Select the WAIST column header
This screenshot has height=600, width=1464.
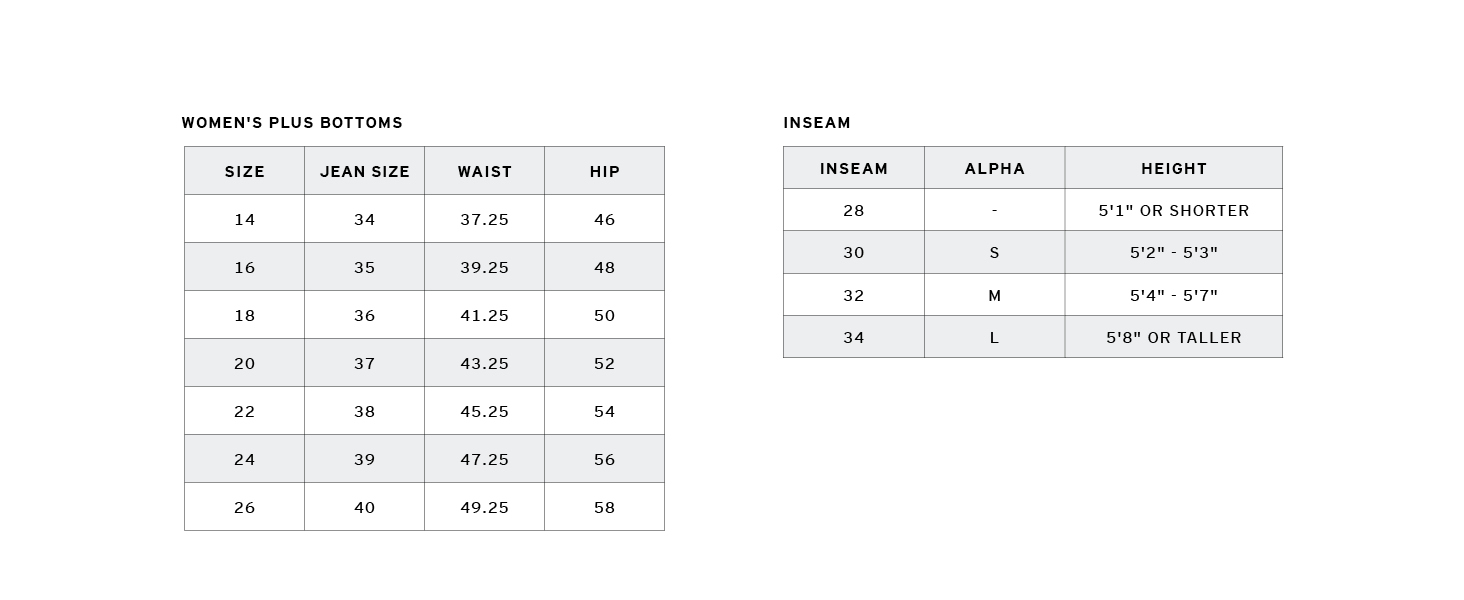pyautogui.click(x=485, y=172)
